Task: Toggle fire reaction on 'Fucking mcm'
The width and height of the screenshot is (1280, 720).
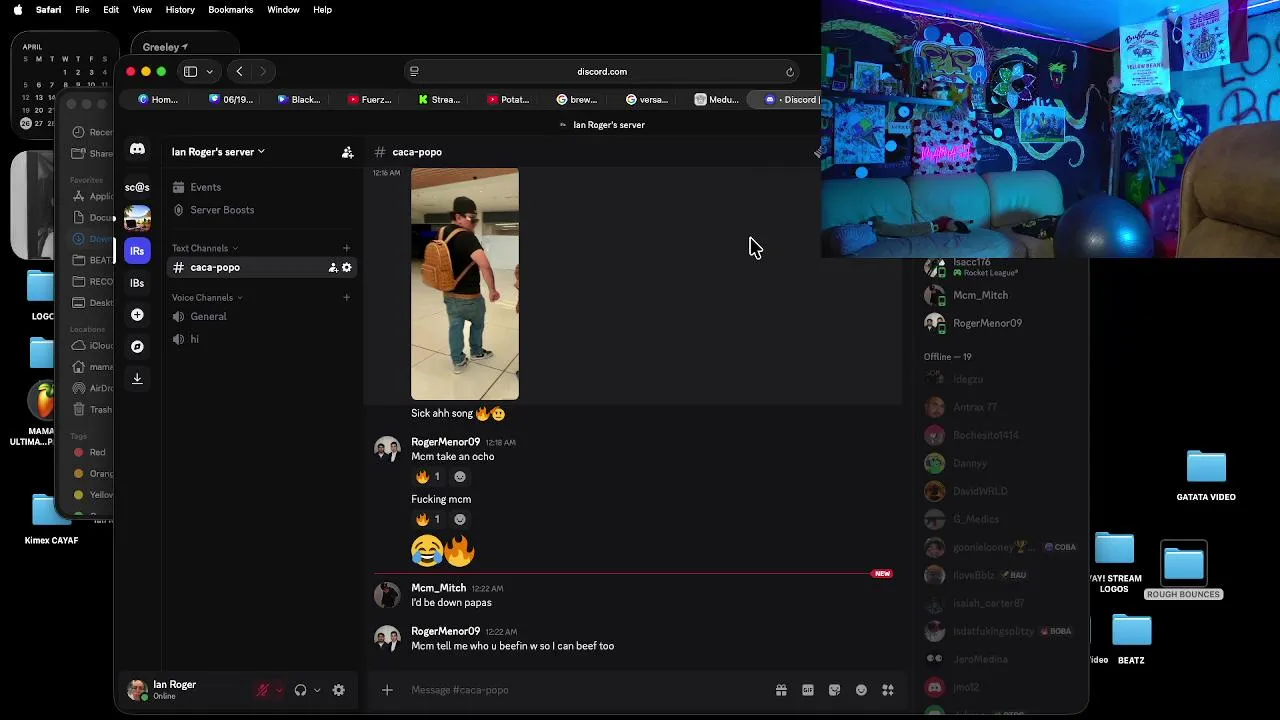Action: (428, 520)
